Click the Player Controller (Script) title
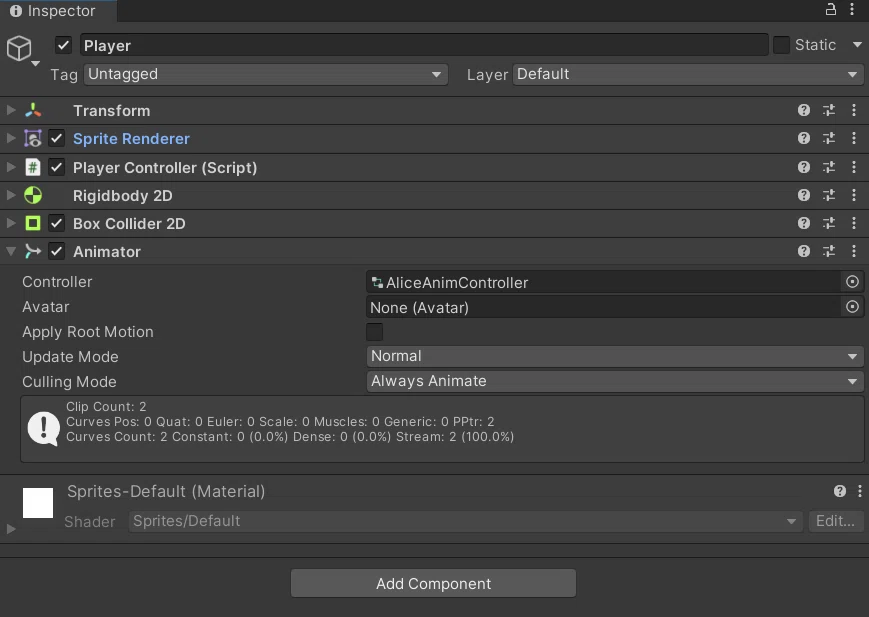 (165, 167)
